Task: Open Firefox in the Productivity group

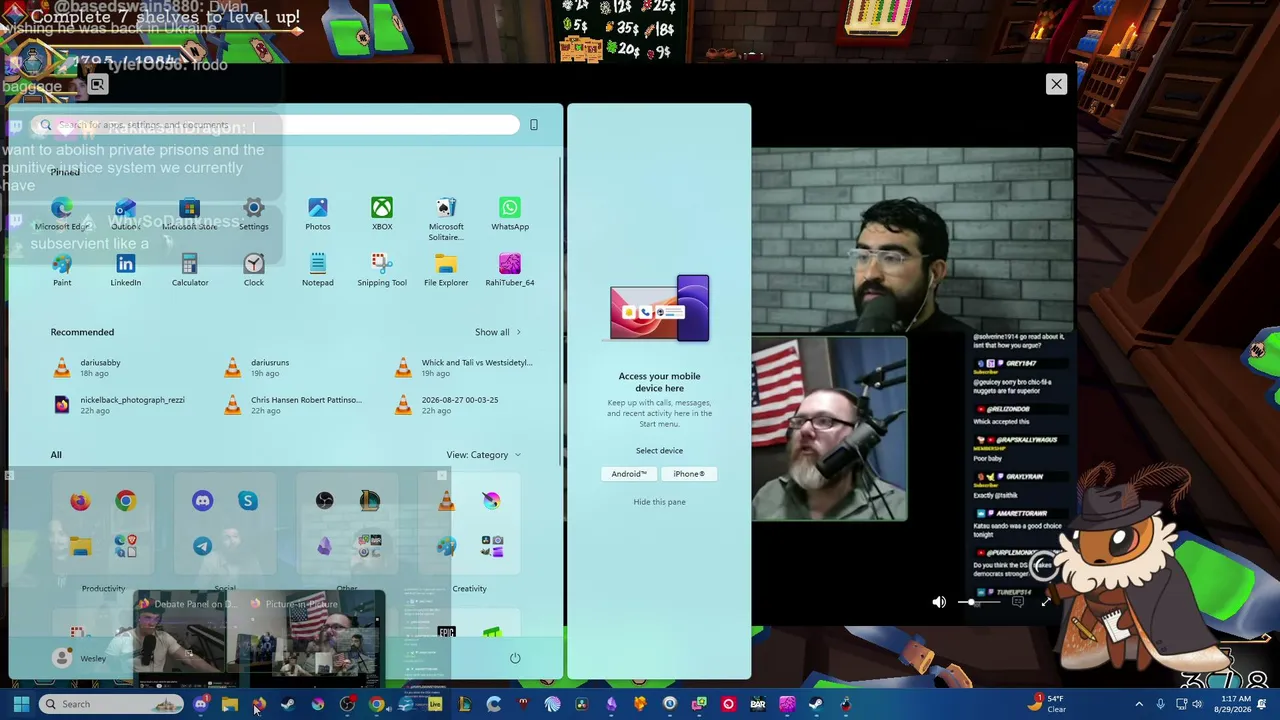Action: (80, 501)
